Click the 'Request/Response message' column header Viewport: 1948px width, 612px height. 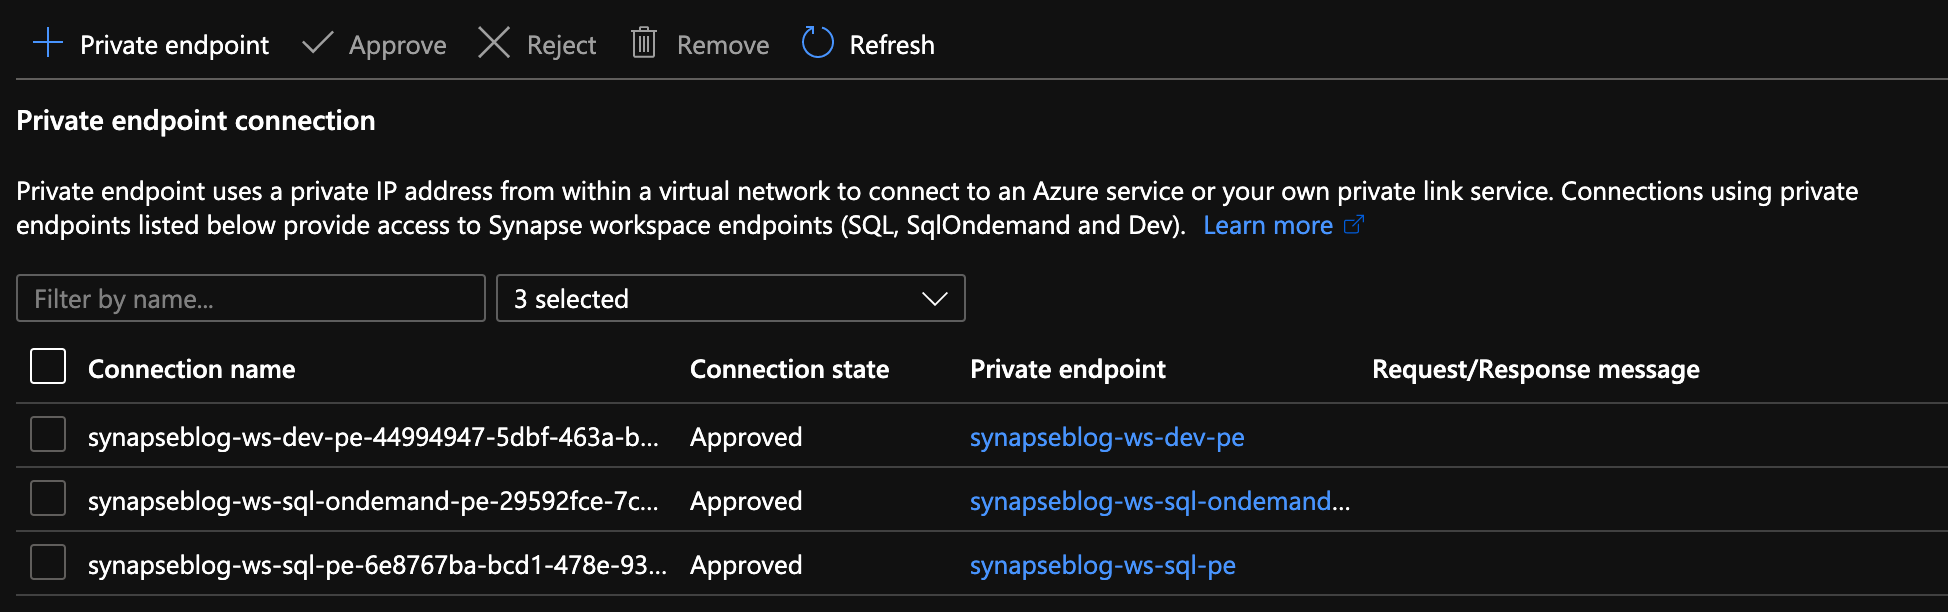1536,369
